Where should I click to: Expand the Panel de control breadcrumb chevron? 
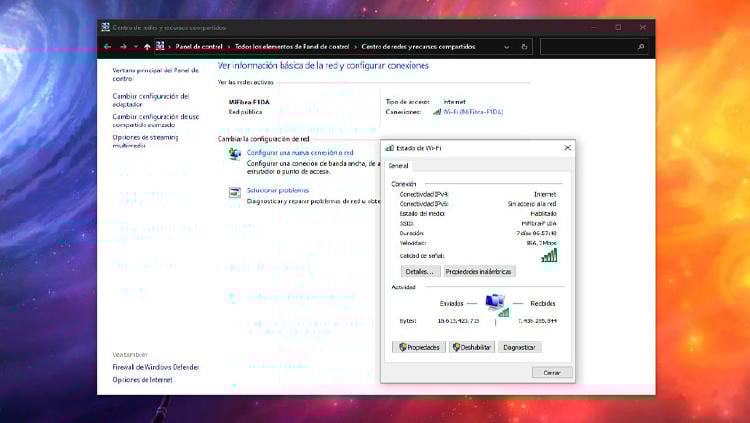click(229, 46)
